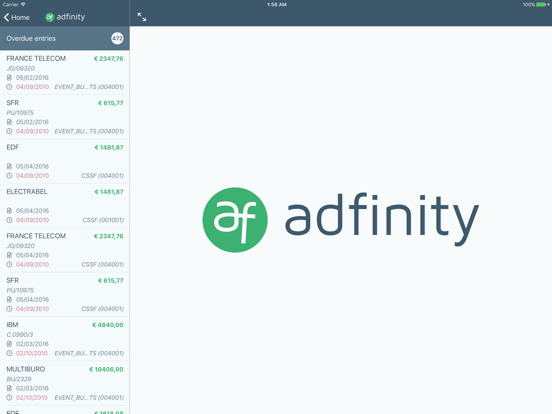Click the clock icon in the first FRANCE TELECOM entry

pos(10,87)
